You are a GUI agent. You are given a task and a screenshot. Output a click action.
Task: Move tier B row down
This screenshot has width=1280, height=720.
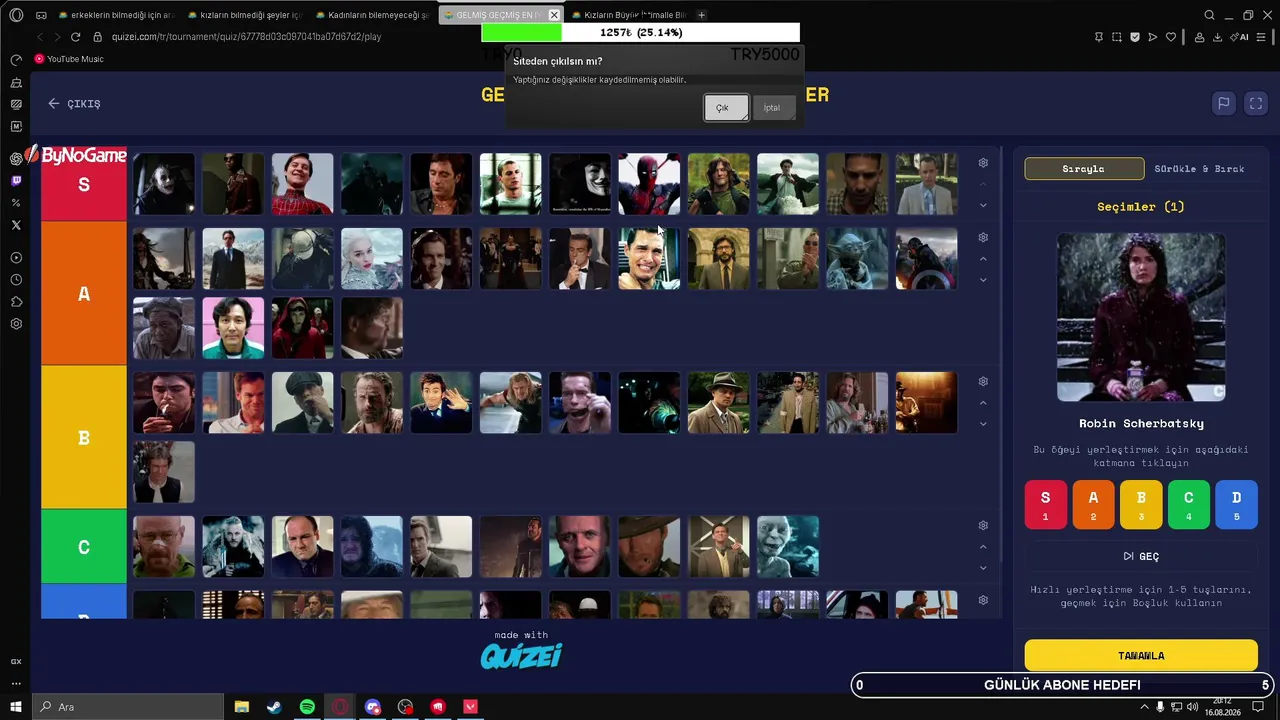pos(983,424)
